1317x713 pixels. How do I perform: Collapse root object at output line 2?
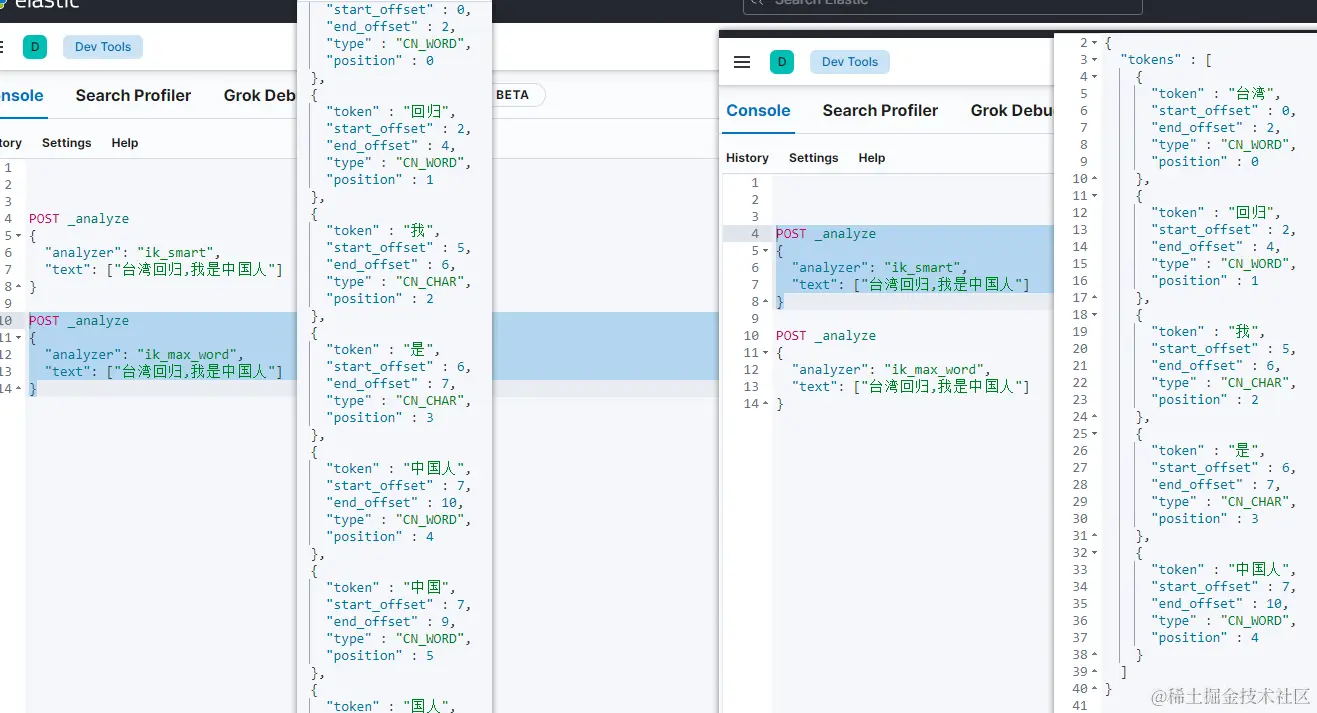coord(1094,43)
